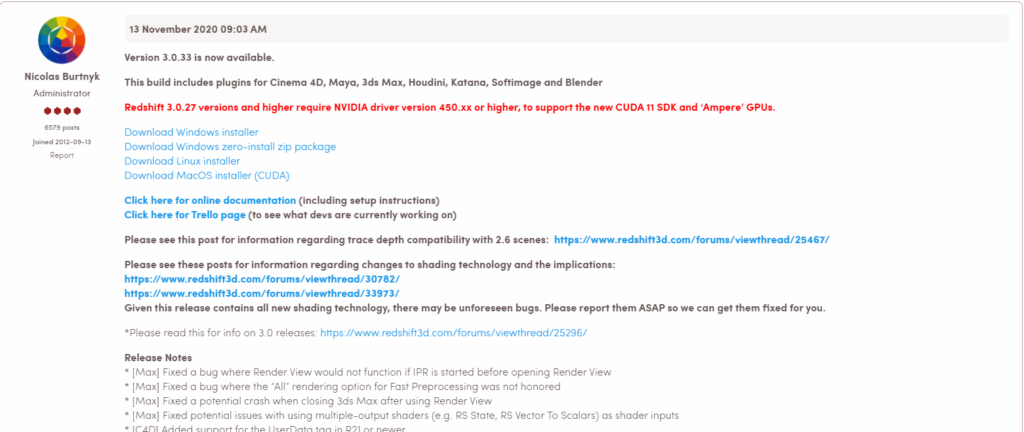The image size is (1024, 432).
Task: Click the 'Version 3.0.33 is now available.' text
Action: (199, 57)
